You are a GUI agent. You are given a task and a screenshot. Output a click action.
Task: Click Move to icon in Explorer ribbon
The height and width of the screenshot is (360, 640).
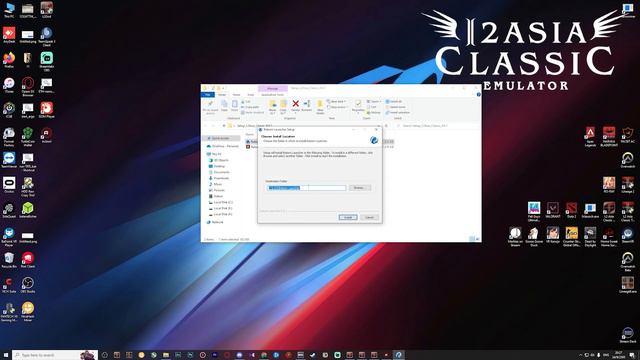[x=272, y=107]
